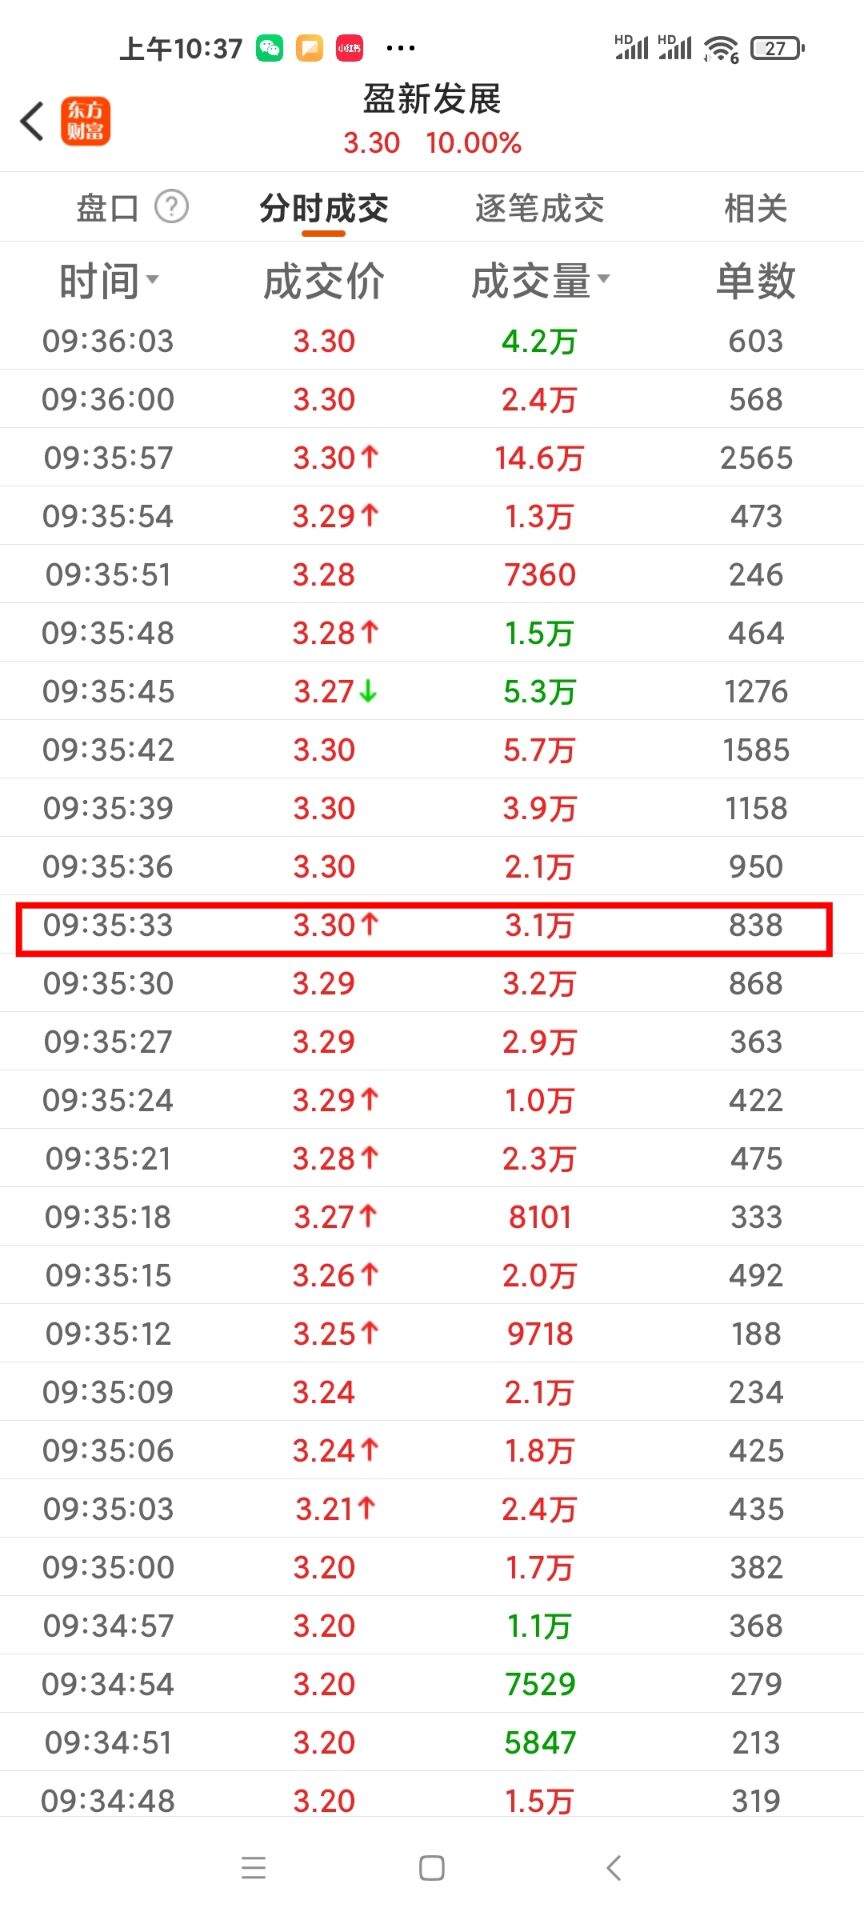Tap the back arrow at top left
The image size is (864, 1920).
[32, 121]
